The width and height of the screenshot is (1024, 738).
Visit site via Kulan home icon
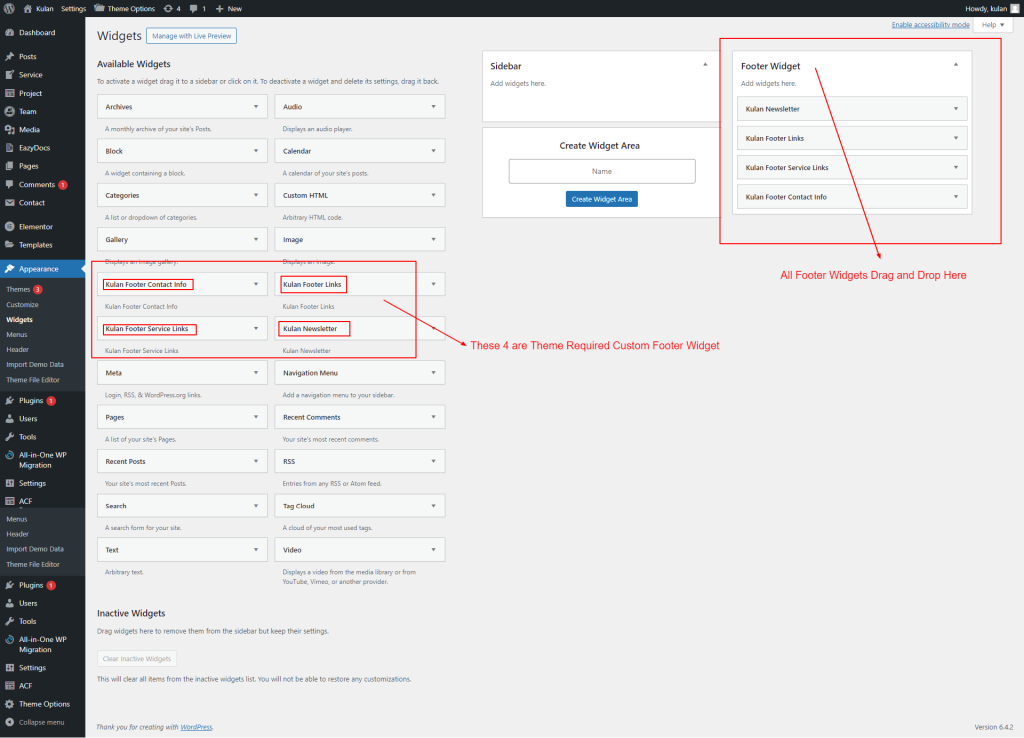pos(27,8)
